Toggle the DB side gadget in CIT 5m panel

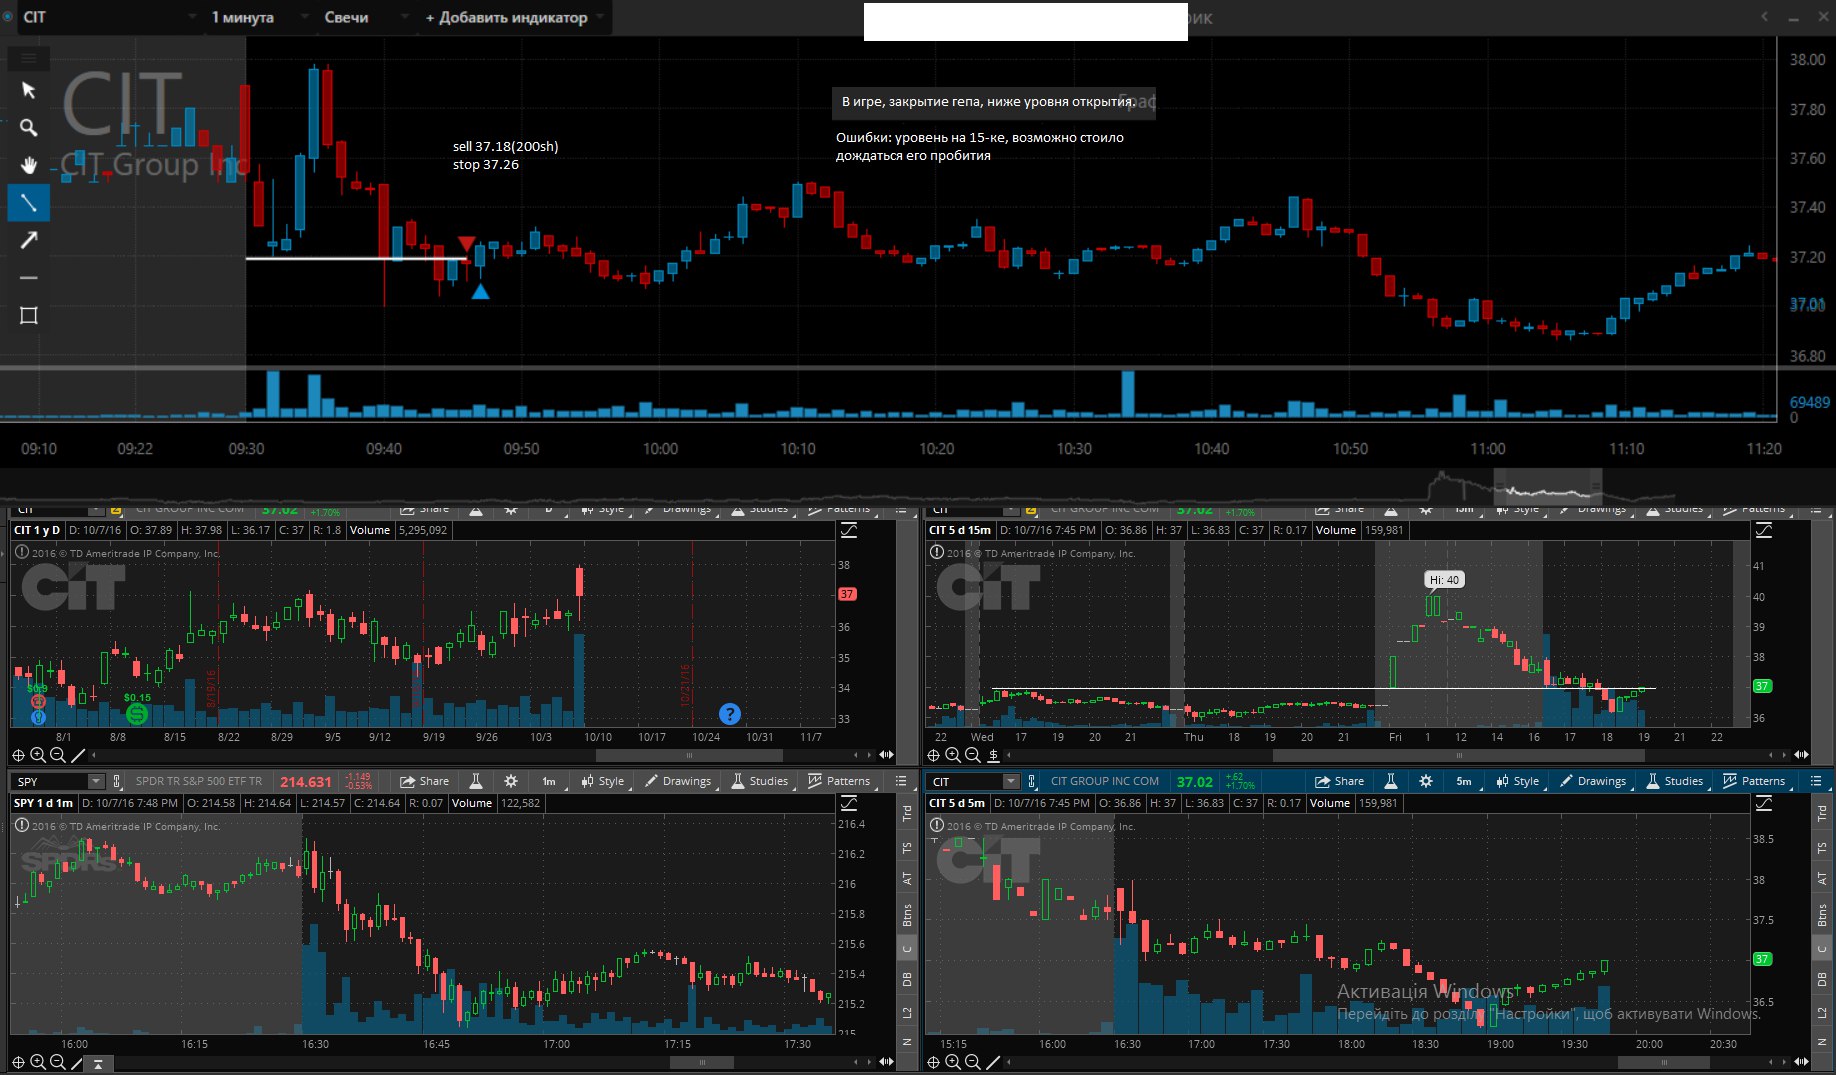coord(1822,979)
